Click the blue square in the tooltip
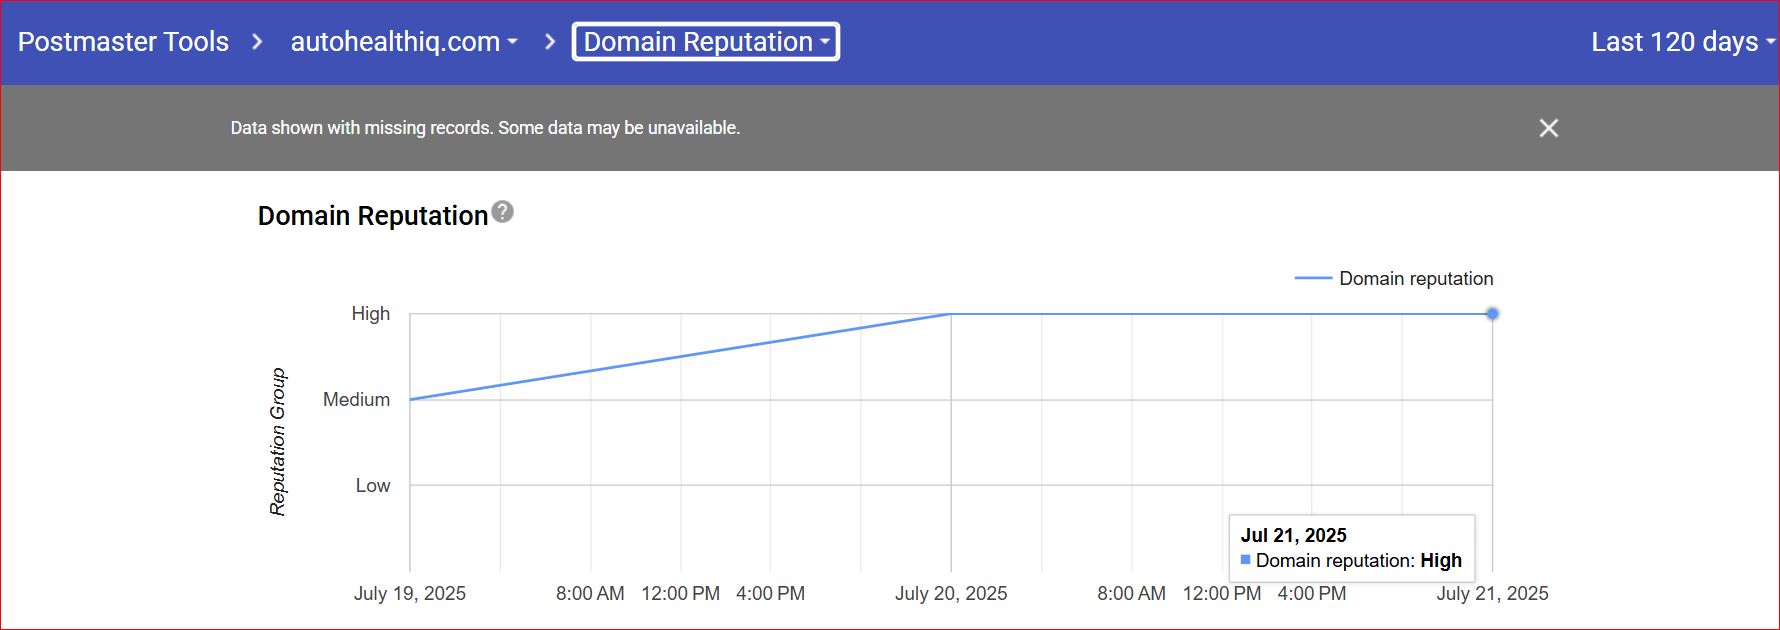1780x630 pixels. pos(1245,560)
